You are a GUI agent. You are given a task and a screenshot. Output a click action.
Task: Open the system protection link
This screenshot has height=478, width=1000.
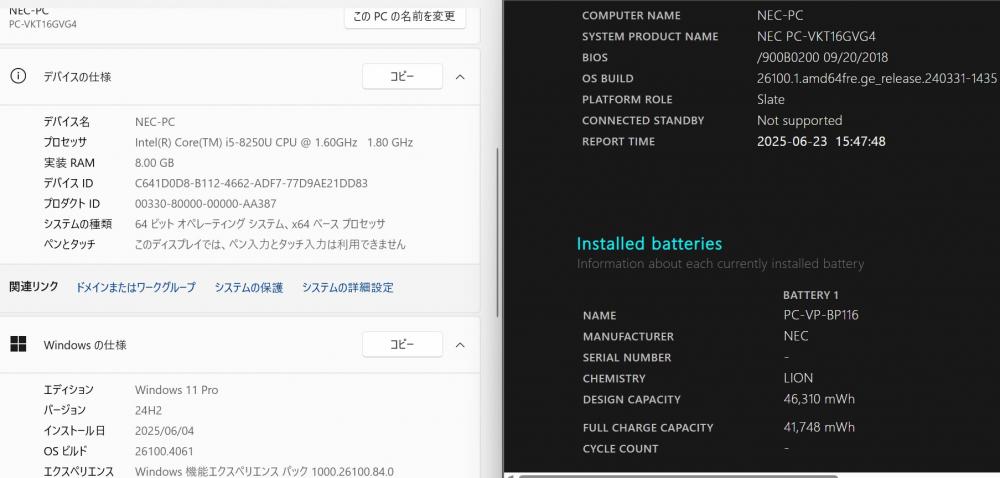(249, 287)
